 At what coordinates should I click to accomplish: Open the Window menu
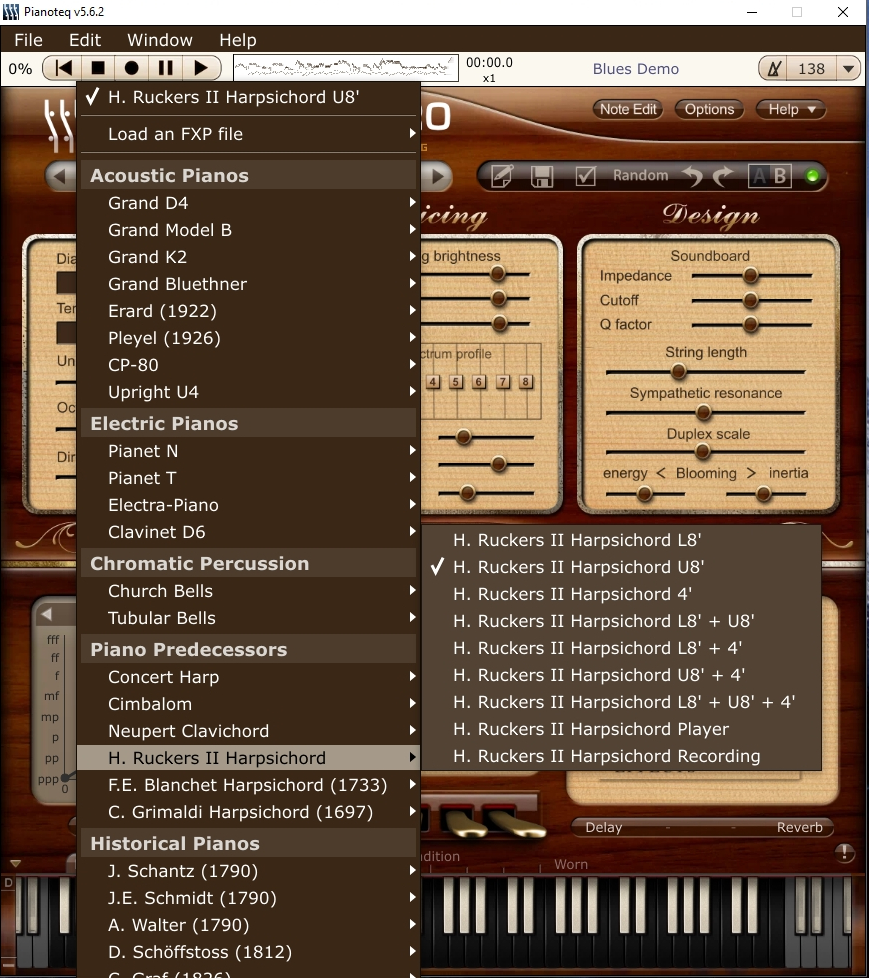point(160,40)
